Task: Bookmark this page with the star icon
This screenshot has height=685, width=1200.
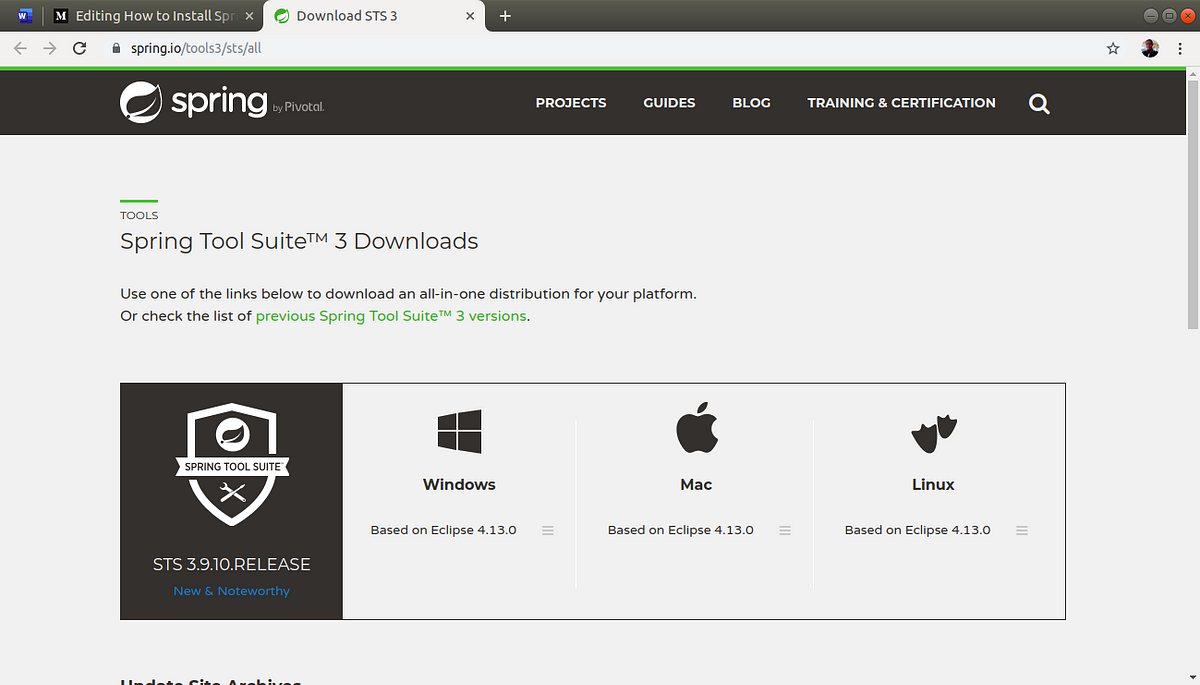Action: coord(1113,48)
